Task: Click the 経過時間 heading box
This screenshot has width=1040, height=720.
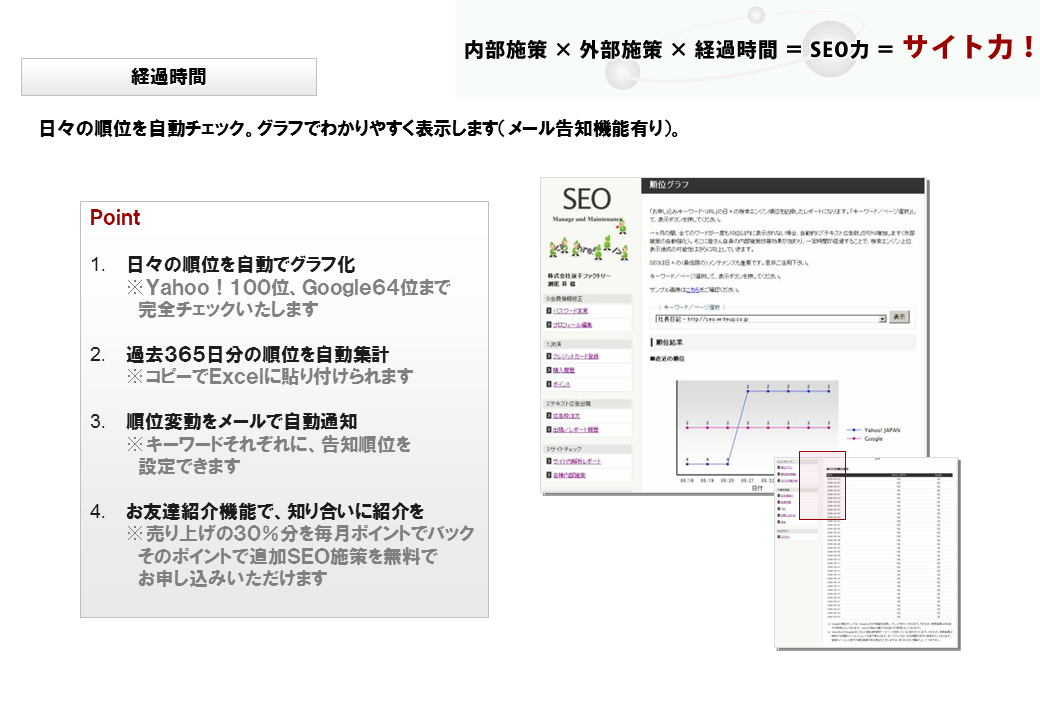Action: (169, 77)
